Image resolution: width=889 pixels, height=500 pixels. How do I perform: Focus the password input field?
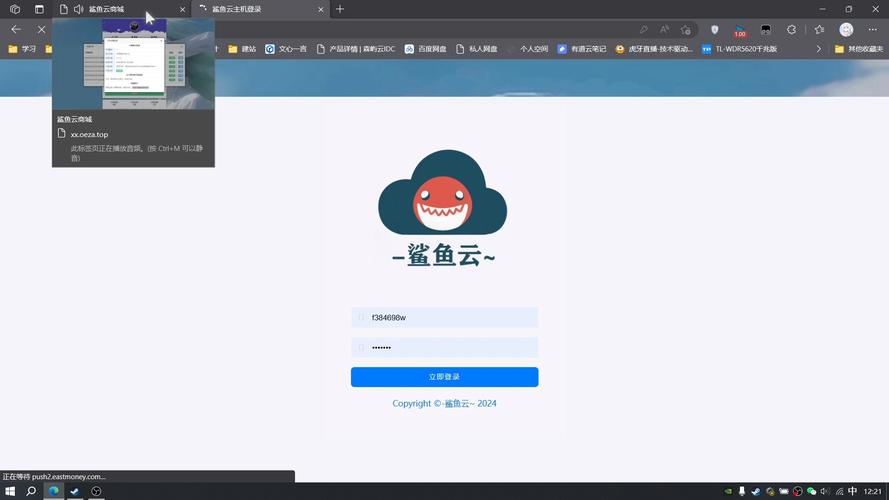pyautogui.click(x=444, y=348)
